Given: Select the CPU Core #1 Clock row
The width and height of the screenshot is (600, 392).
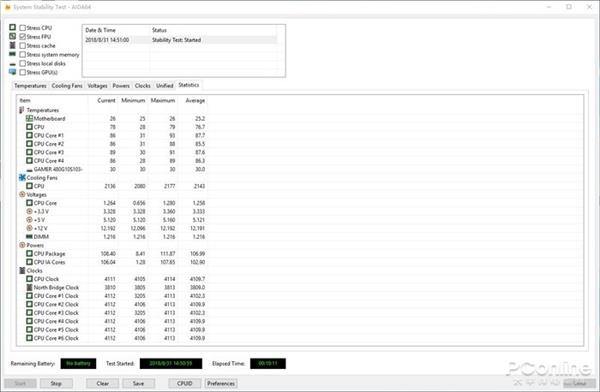Looking at the screenshot, I should pos(112,296).
